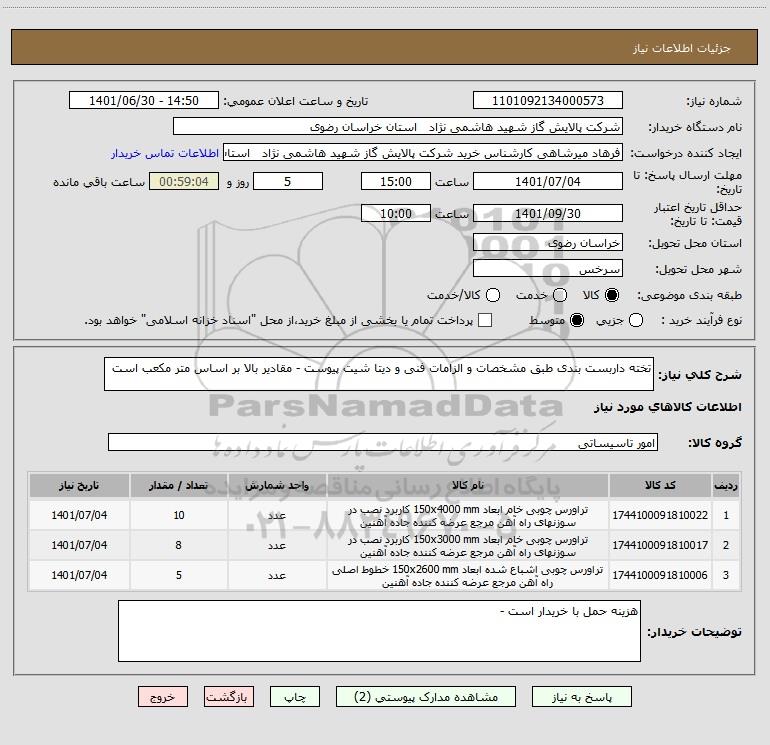Open مشاهده مدارک پیوستی (2) button
The height and width of the screenshot is (745, 770).
[426, 697]
